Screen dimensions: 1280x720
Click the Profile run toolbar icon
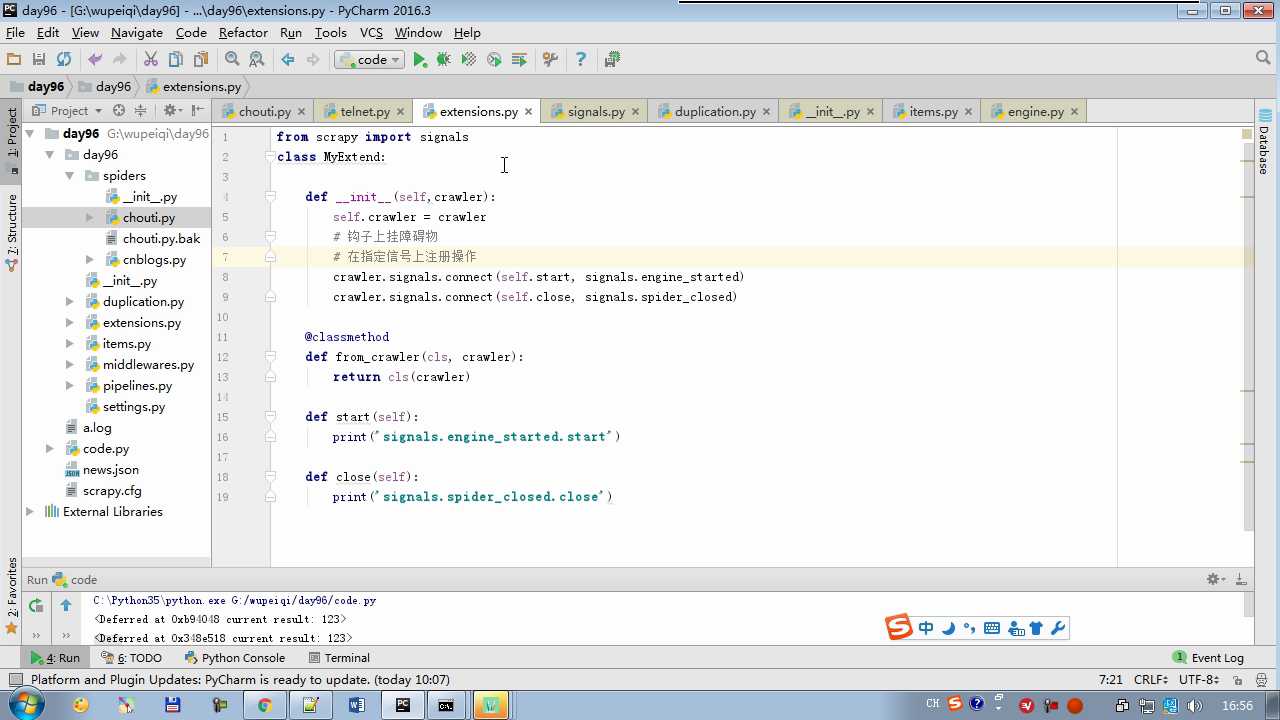click(x=494, y=60)
